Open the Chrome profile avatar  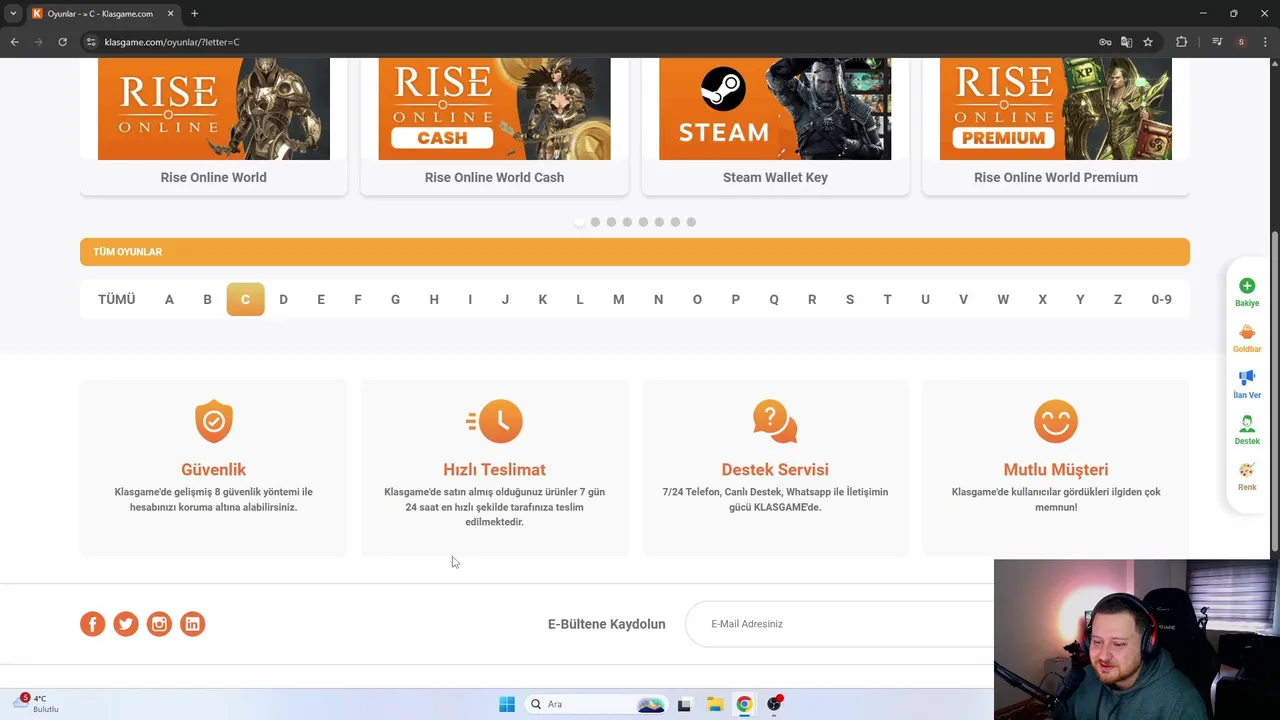(x=1241, y=42)
